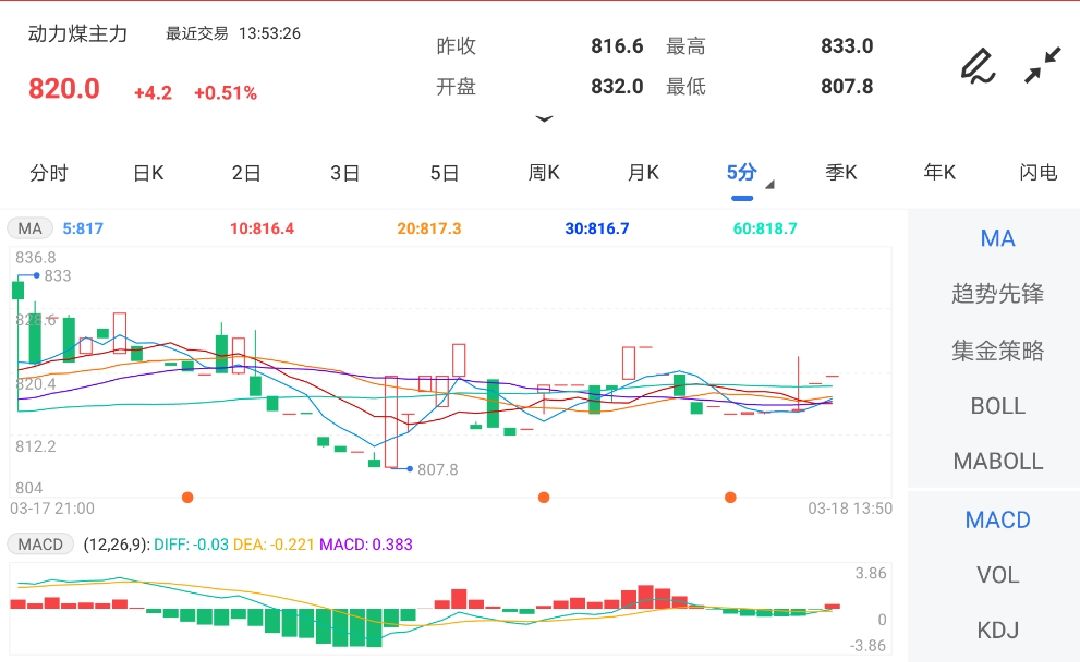Tap the third orange event dot on the timeline
1080x662 pixels.
coord(731,497)
